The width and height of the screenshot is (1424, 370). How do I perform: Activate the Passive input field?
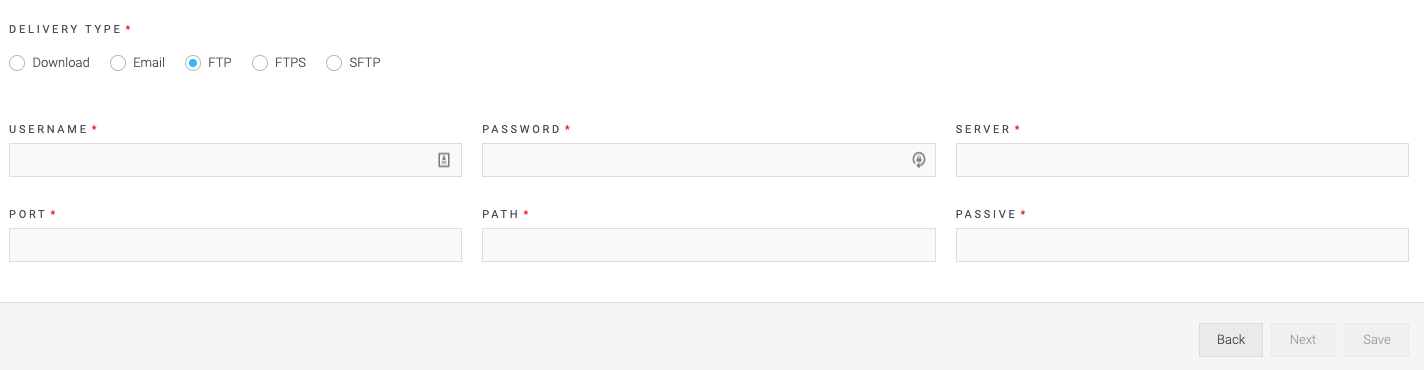click(x=1182, y=245)
